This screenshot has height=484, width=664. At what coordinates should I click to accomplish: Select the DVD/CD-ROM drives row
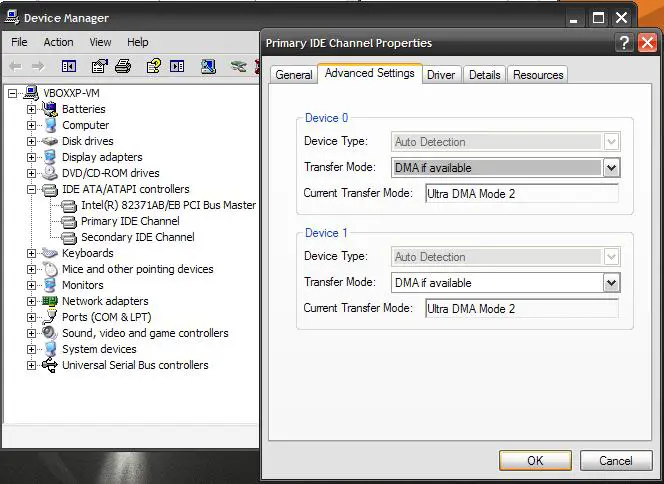pyautogui.click(x=111, y=173)
